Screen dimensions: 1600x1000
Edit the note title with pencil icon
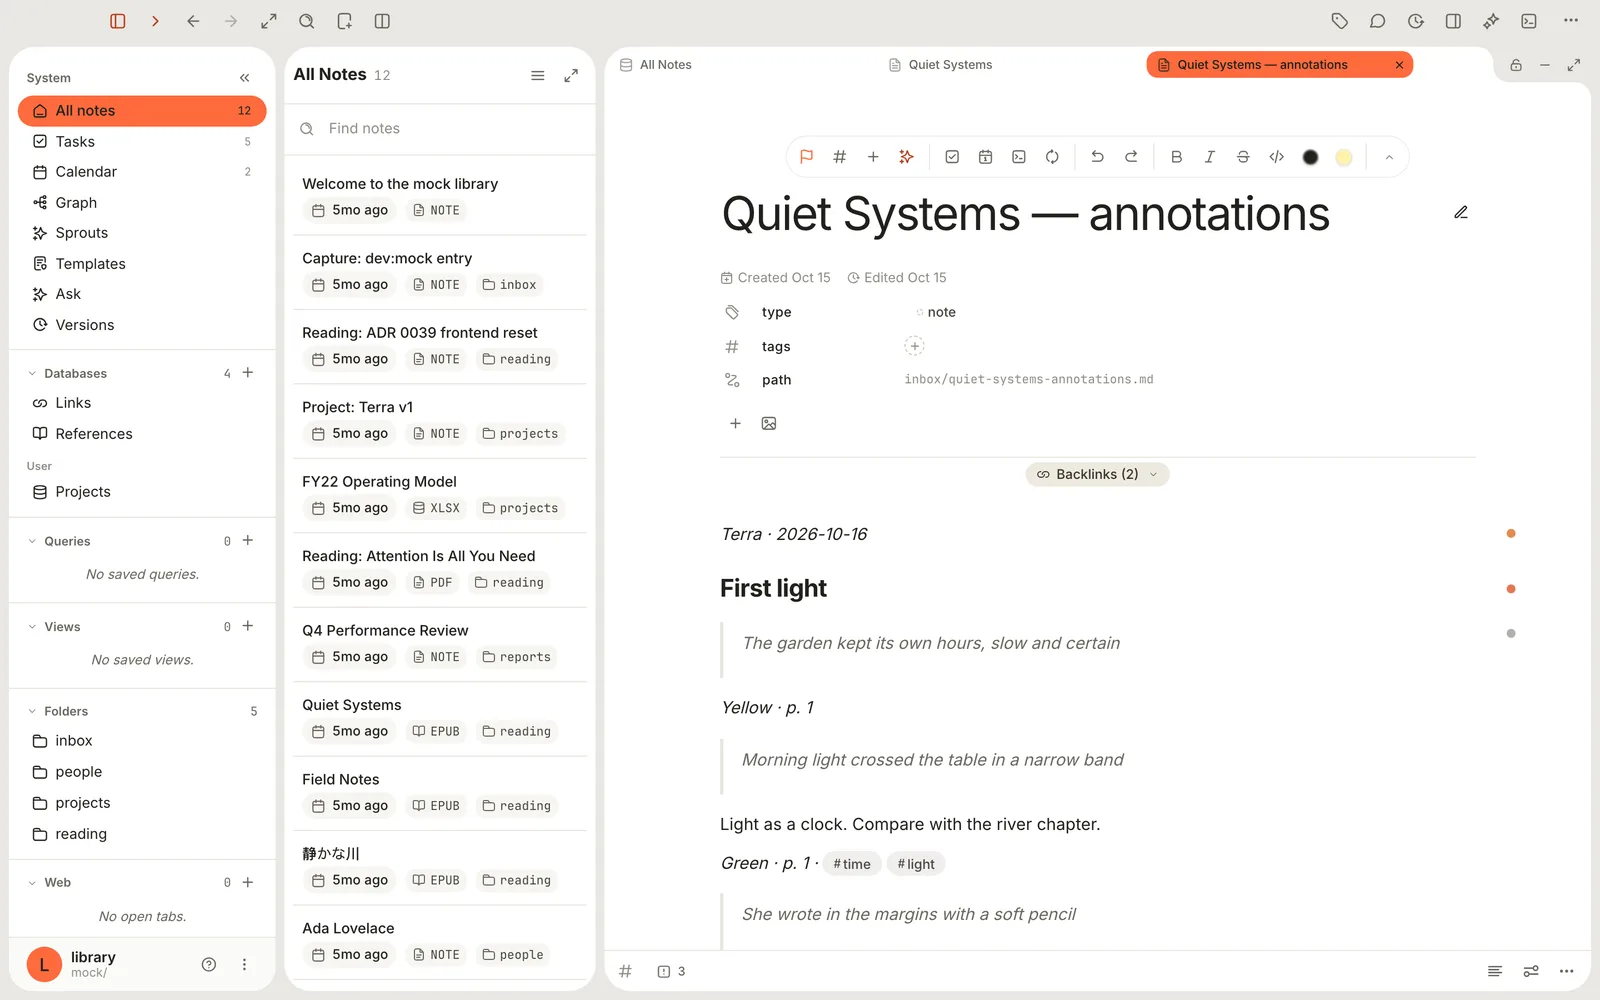[1461, 212]
